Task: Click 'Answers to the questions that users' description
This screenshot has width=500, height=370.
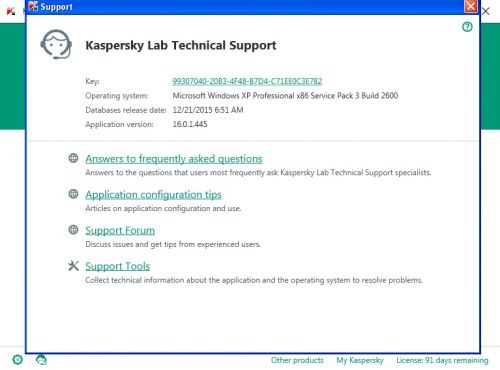Action: coord(258,172)
